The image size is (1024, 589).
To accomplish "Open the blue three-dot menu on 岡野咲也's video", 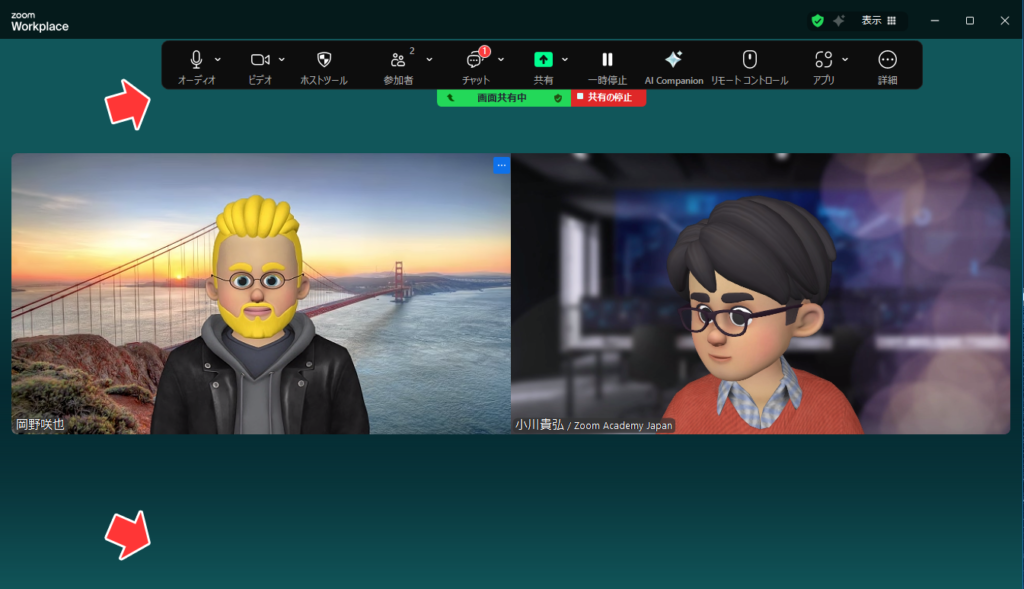I will pyautogui.click(x=502, y=165).
